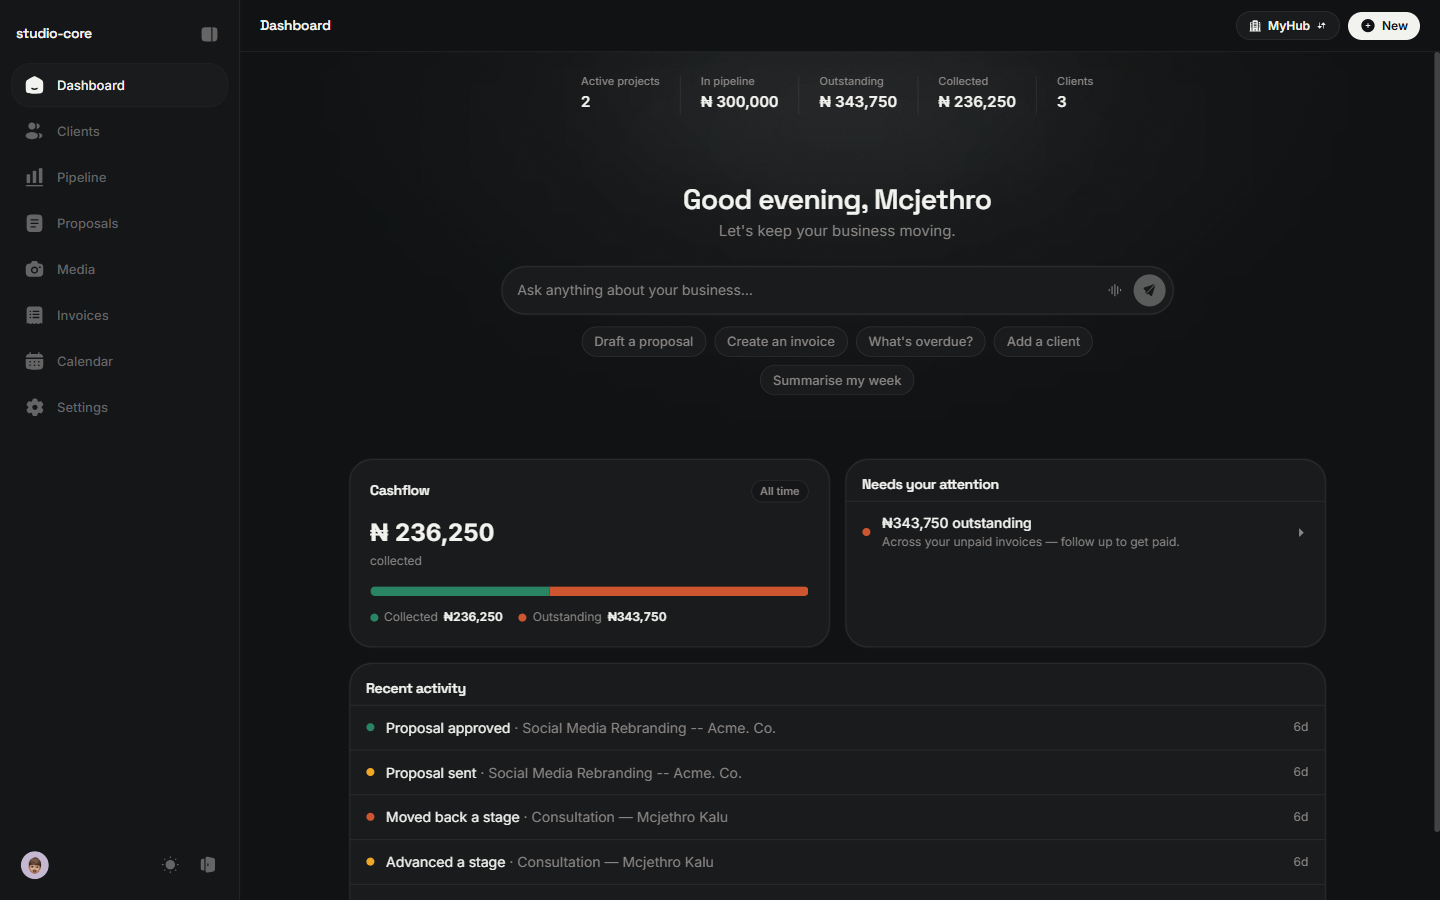Open the Media section
The height and width of the screenshot is (900, 1440).
119,269
